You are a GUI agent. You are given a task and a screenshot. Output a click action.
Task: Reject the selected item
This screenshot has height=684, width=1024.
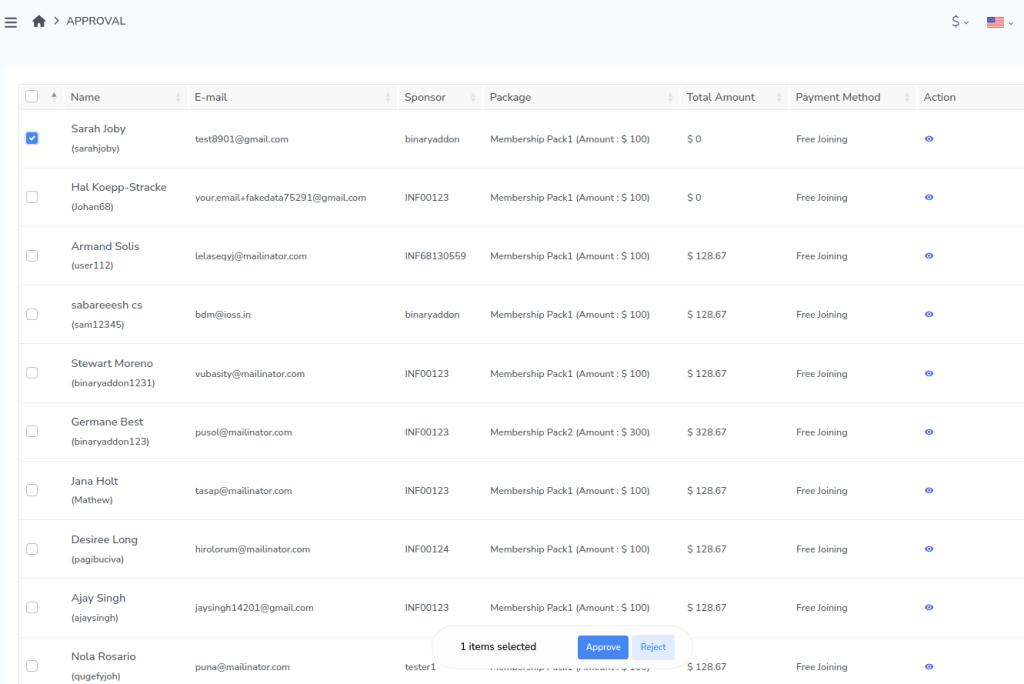[653, 647]
